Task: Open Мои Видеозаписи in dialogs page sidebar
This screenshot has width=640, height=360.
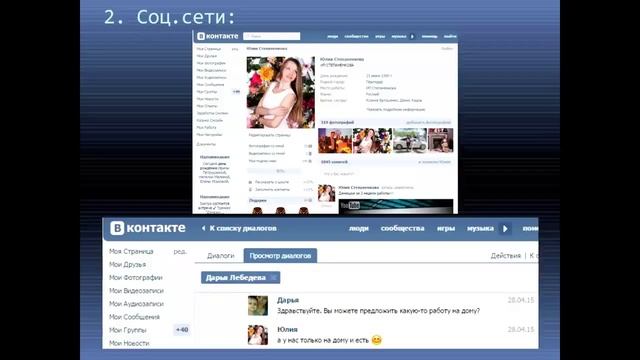Action: pyautogui.click(x=136, y=291)
